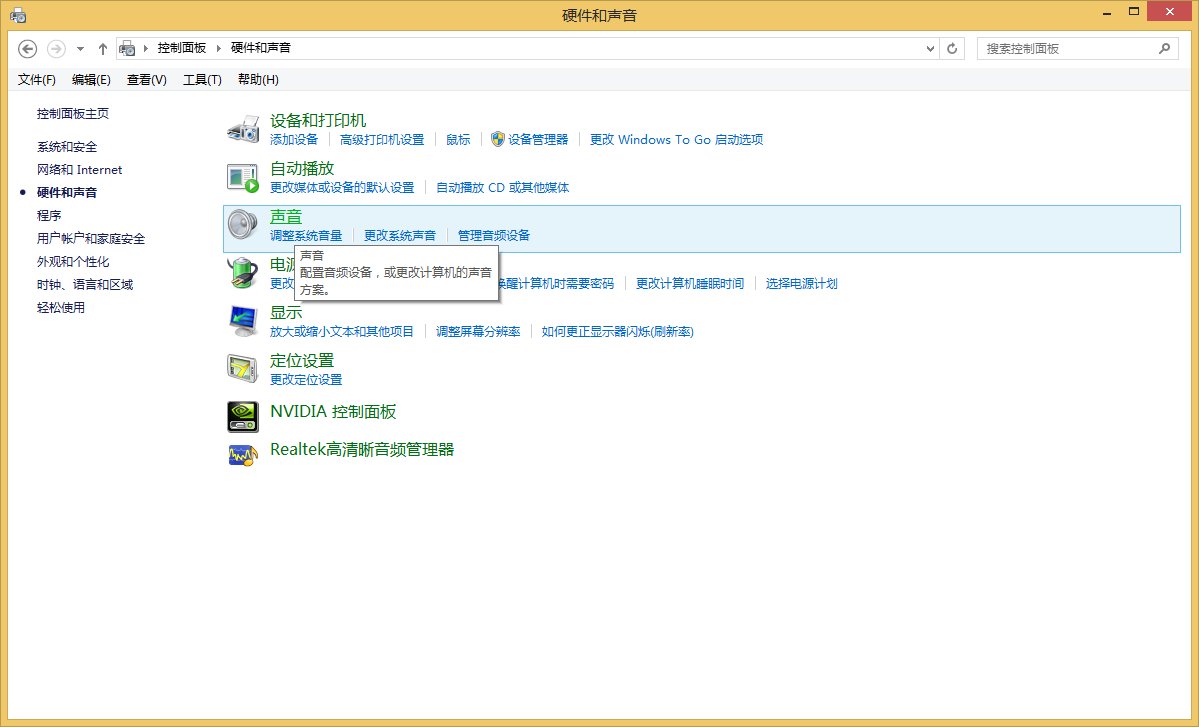This screenshot has height=727, width=1199.
Task: Click the refresh icon beside the address bar
Action: 950,48
